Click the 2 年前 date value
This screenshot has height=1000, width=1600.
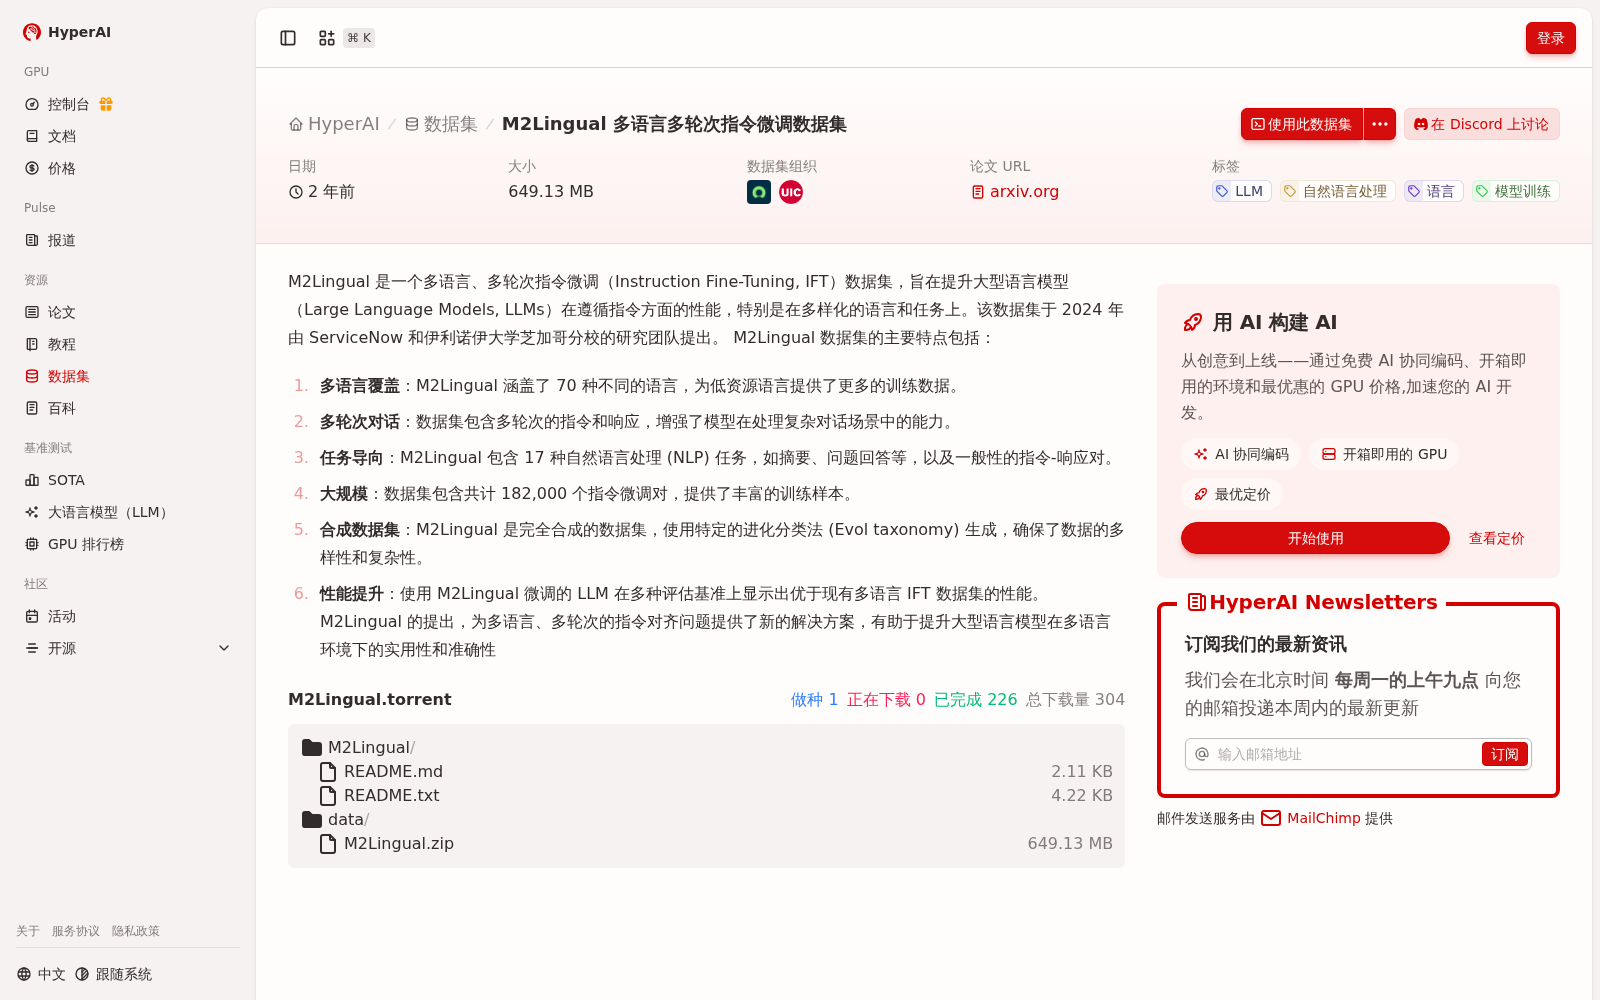click(x=322, y=191)
